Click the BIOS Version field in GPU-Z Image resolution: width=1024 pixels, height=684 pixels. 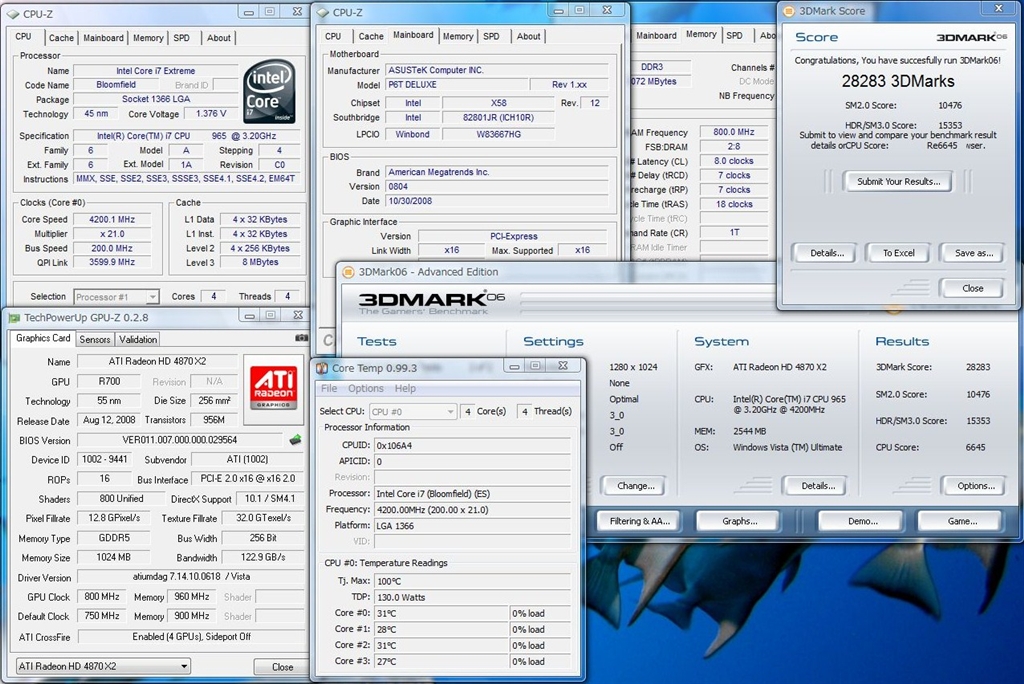(x=180, y=440)
